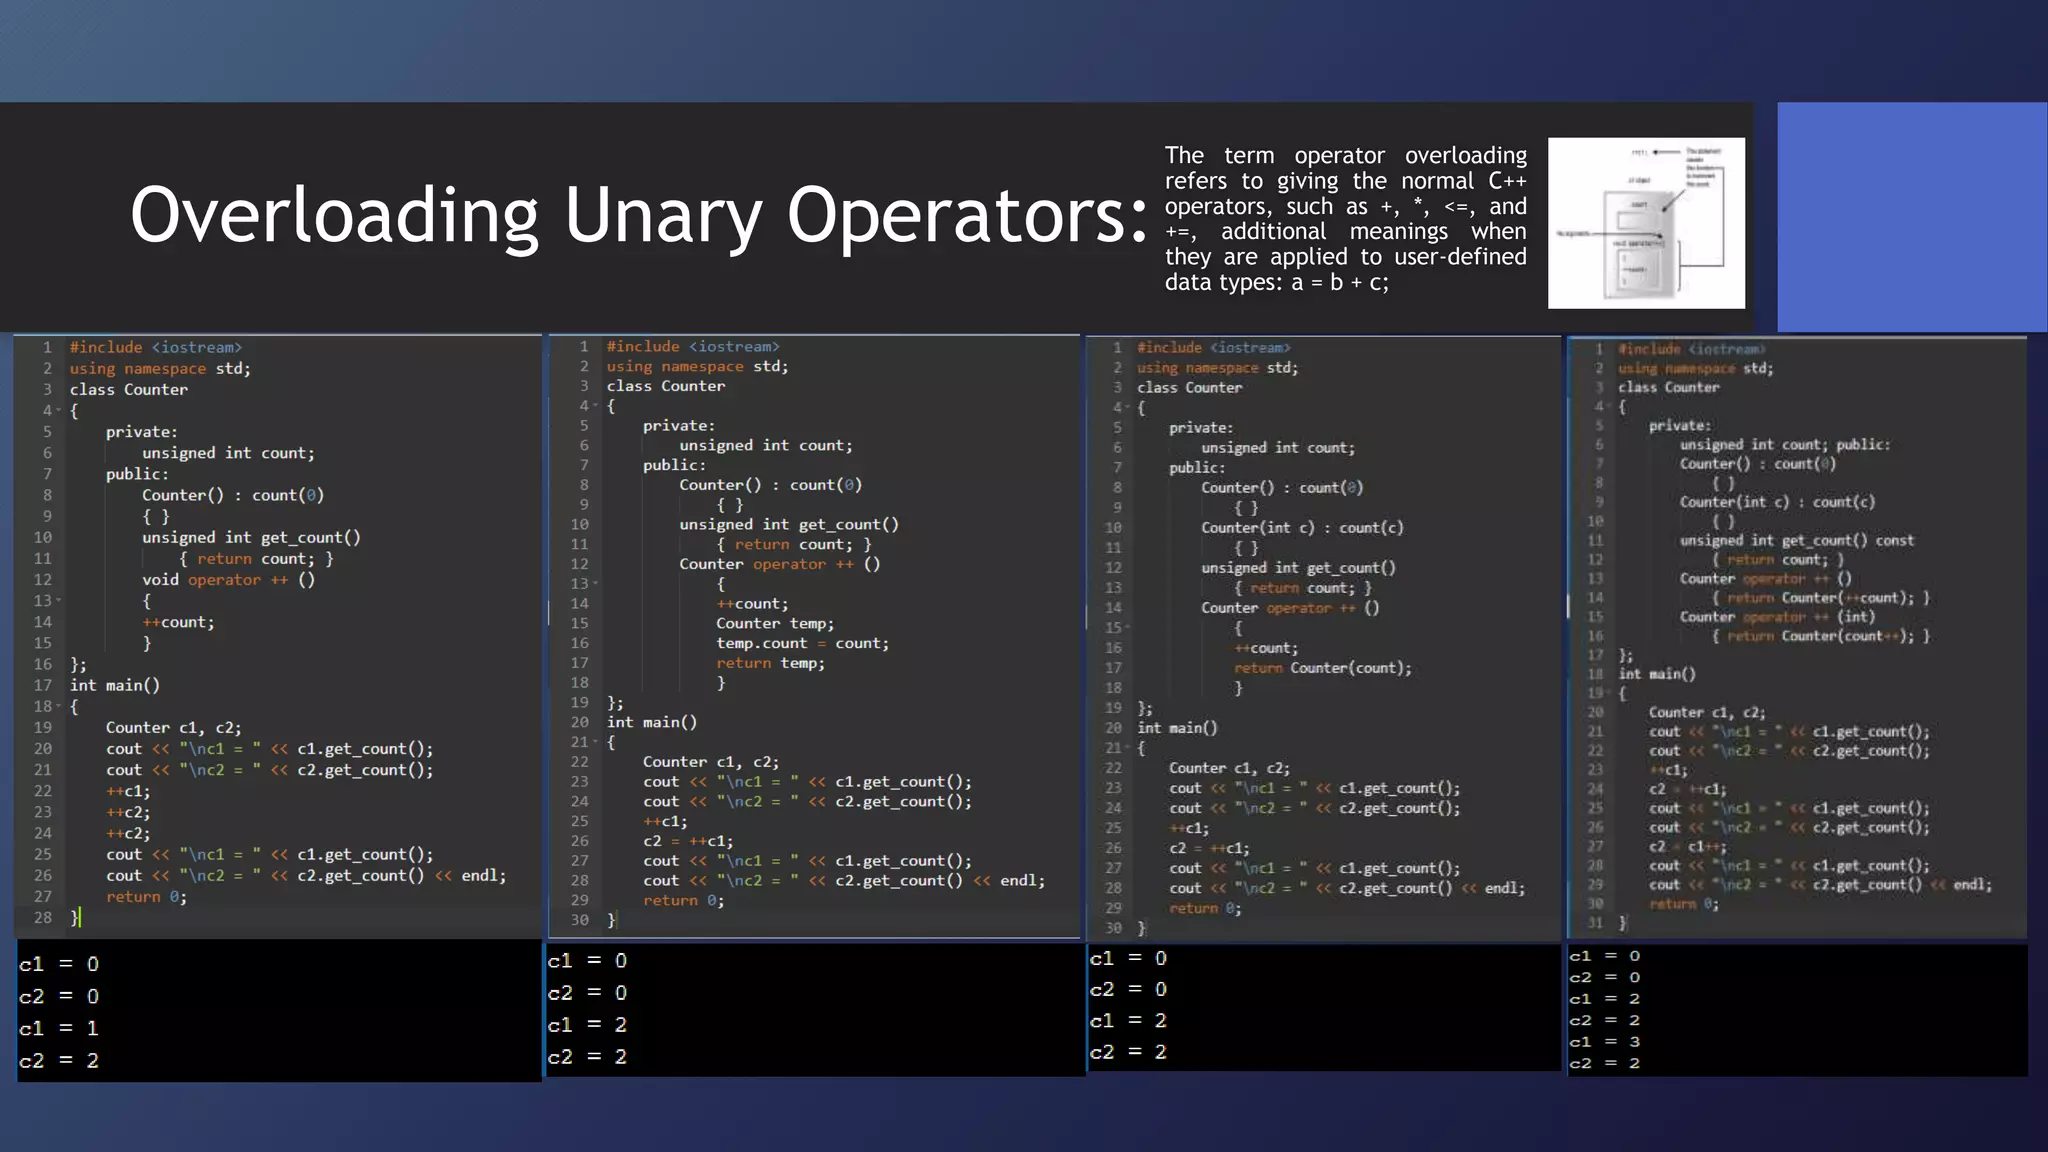Collapse line 21 main fold in second code panel
This screenshot has width=2048, height=1152.
pyautogui.click(x=596, y=742)
